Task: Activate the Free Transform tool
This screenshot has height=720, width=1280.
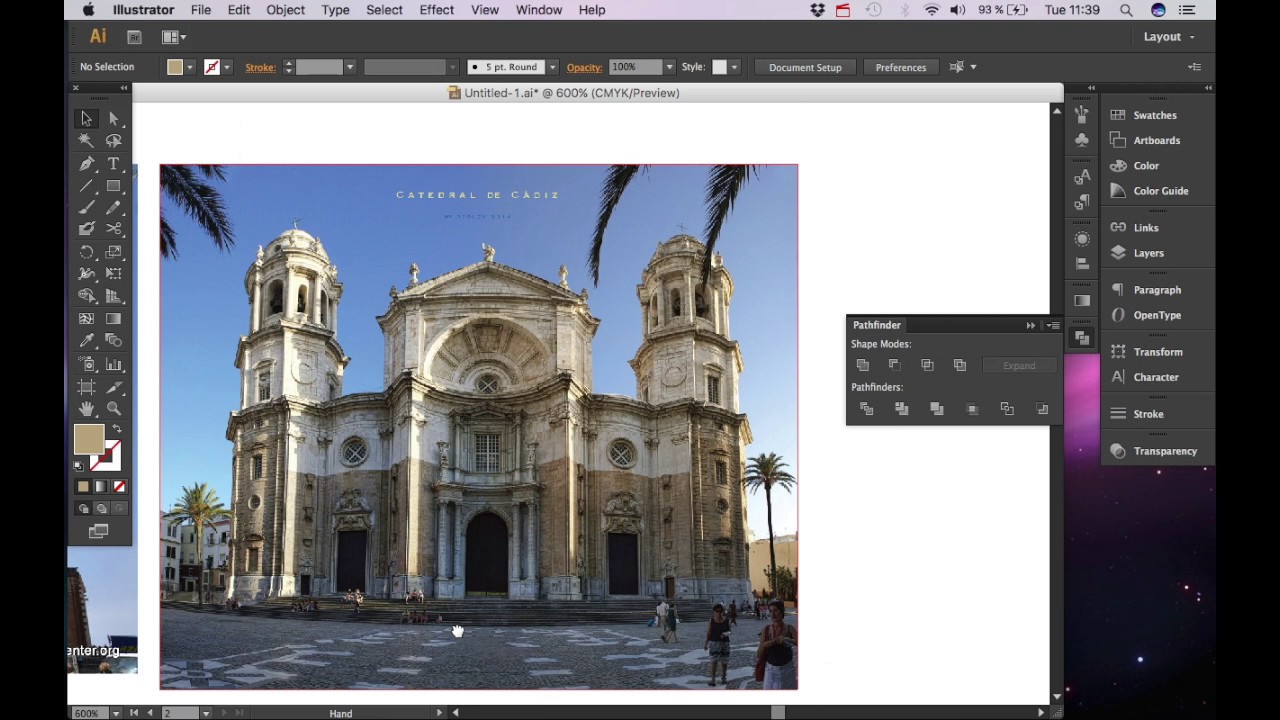Action: [x=114, y=273]
